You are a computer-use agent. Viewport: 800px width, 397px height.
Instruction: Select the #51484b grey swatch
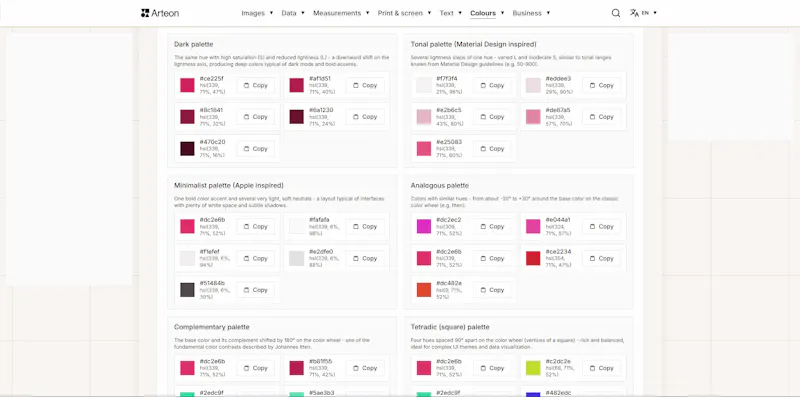(187, 290)
